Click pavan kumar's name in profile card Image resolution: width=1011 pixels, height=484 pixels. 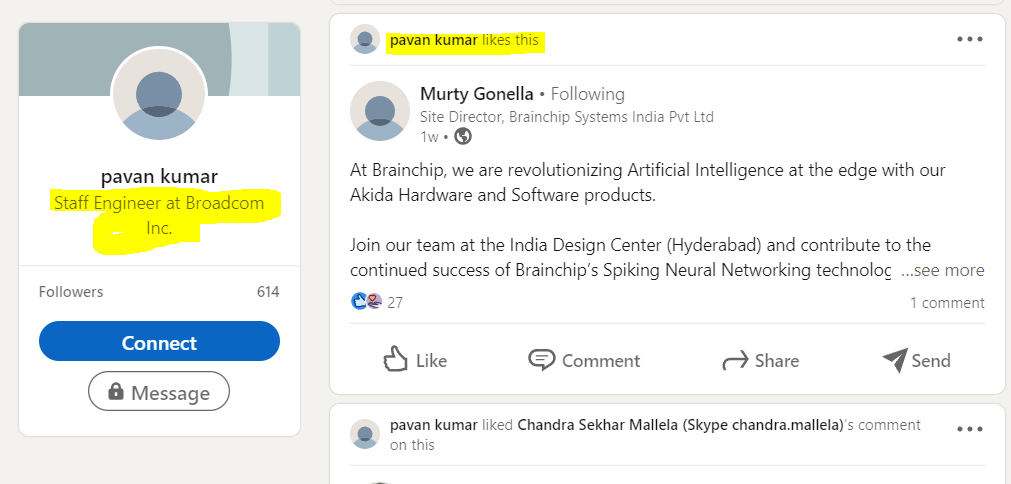(159, 176)
